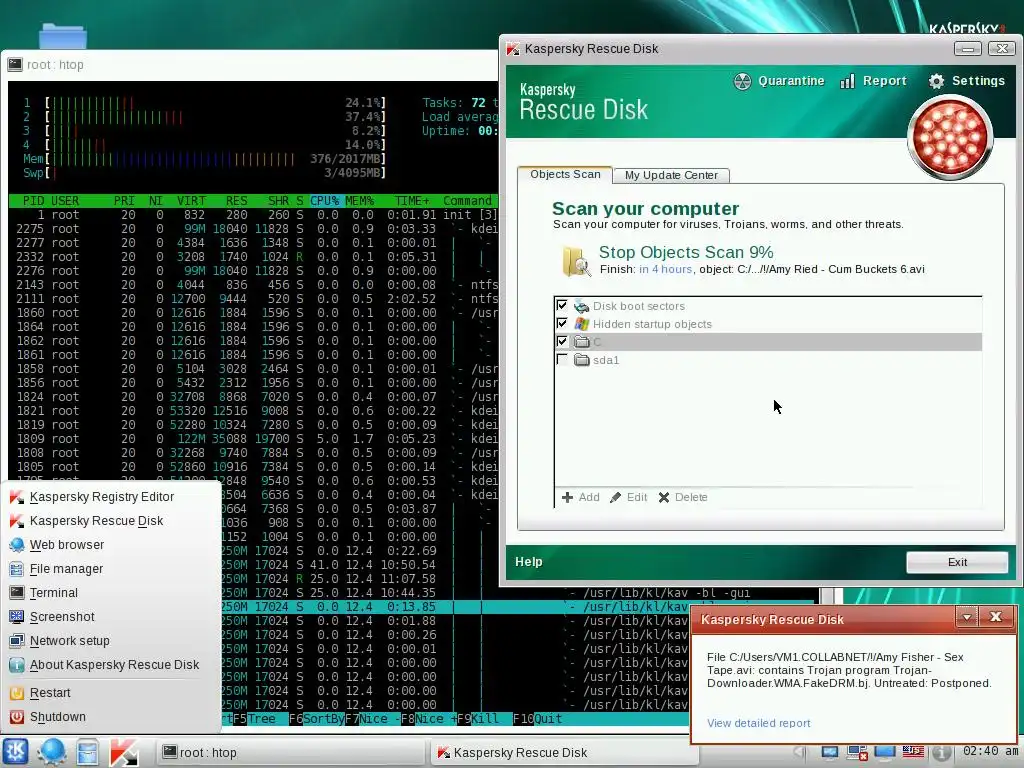Click MEM% column header in htop

click(x=359, y=200)
